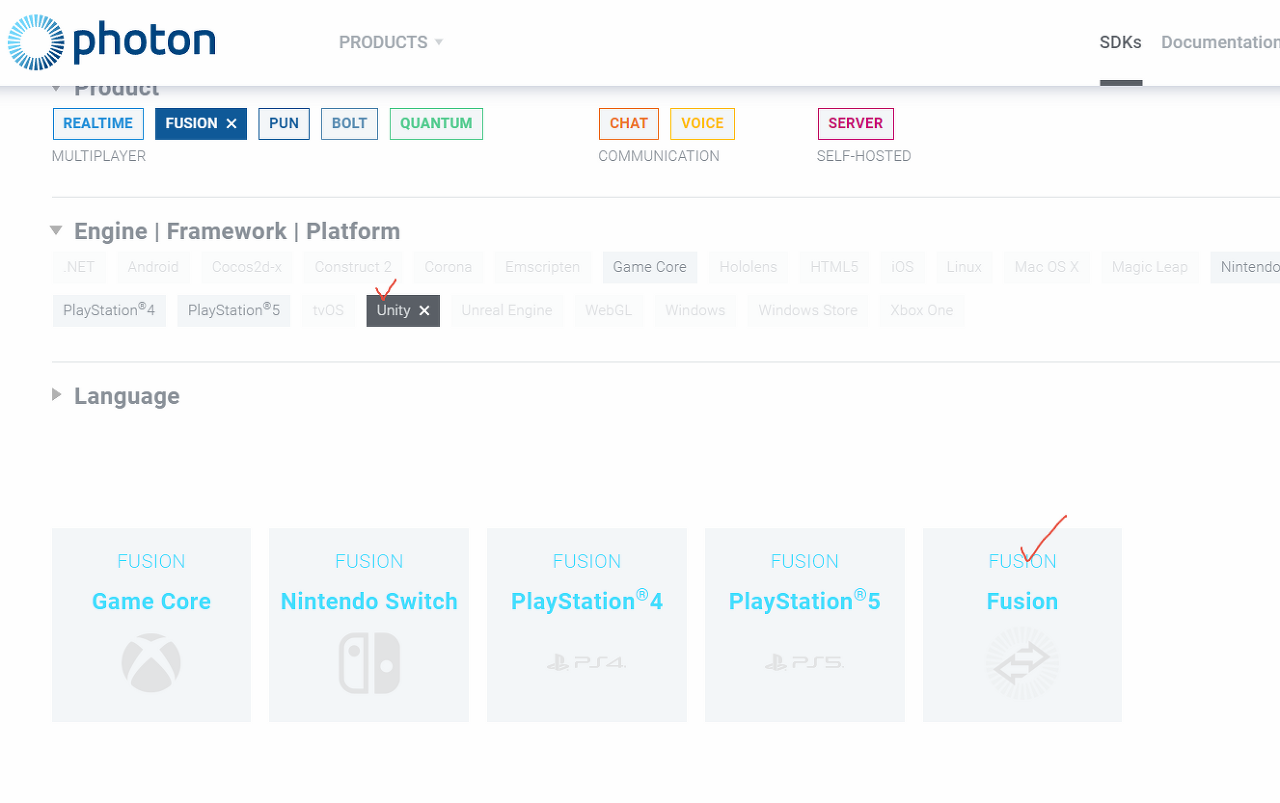Choose the Hololens platform tag
This screenshot has height=803, width=1280.
(x=748, y=267)
